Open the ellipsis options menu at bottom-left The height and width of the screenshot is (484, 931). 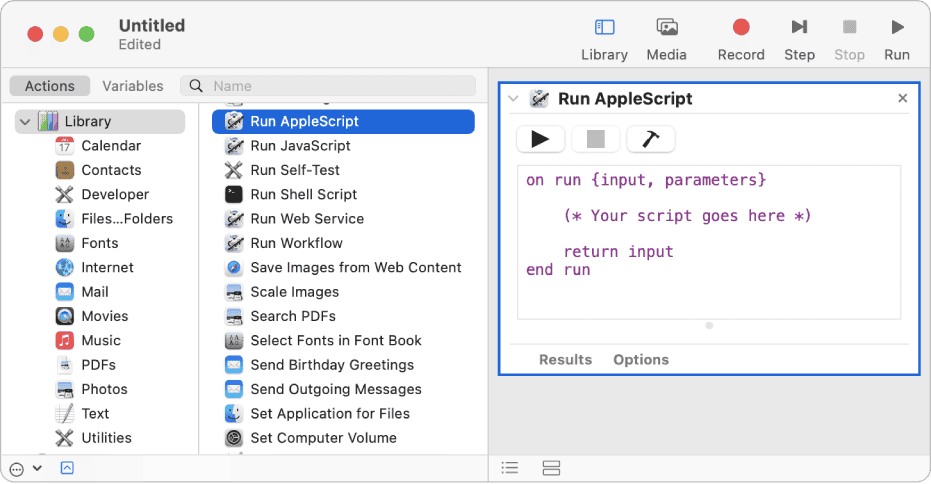click(x=18, y=468)
